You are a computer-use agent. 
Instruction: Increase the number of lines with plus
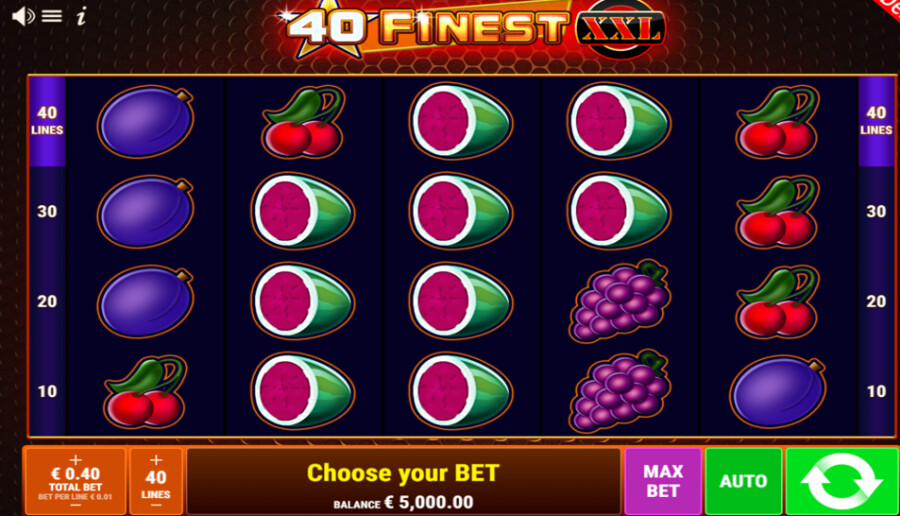156,460
